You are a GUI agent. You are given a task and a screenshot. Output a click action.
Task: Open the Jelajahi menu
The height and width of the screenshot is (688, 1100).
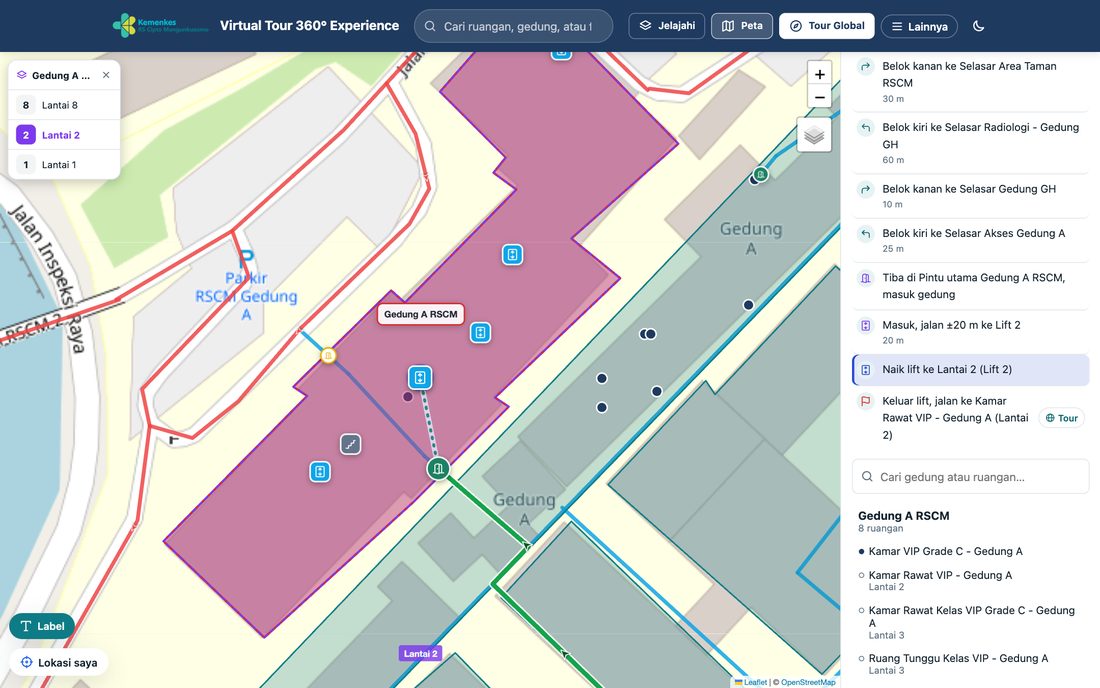666,26
